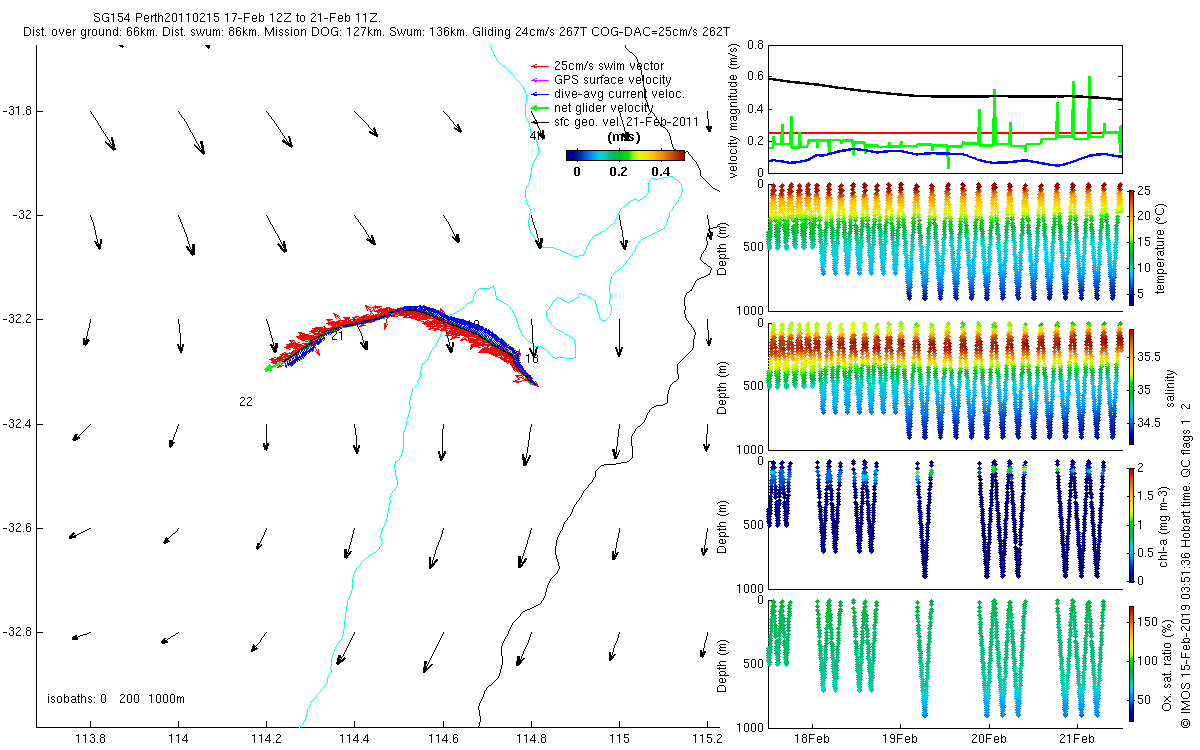Click the magenta GPS surface velocity legend arrow

(539, 80)
